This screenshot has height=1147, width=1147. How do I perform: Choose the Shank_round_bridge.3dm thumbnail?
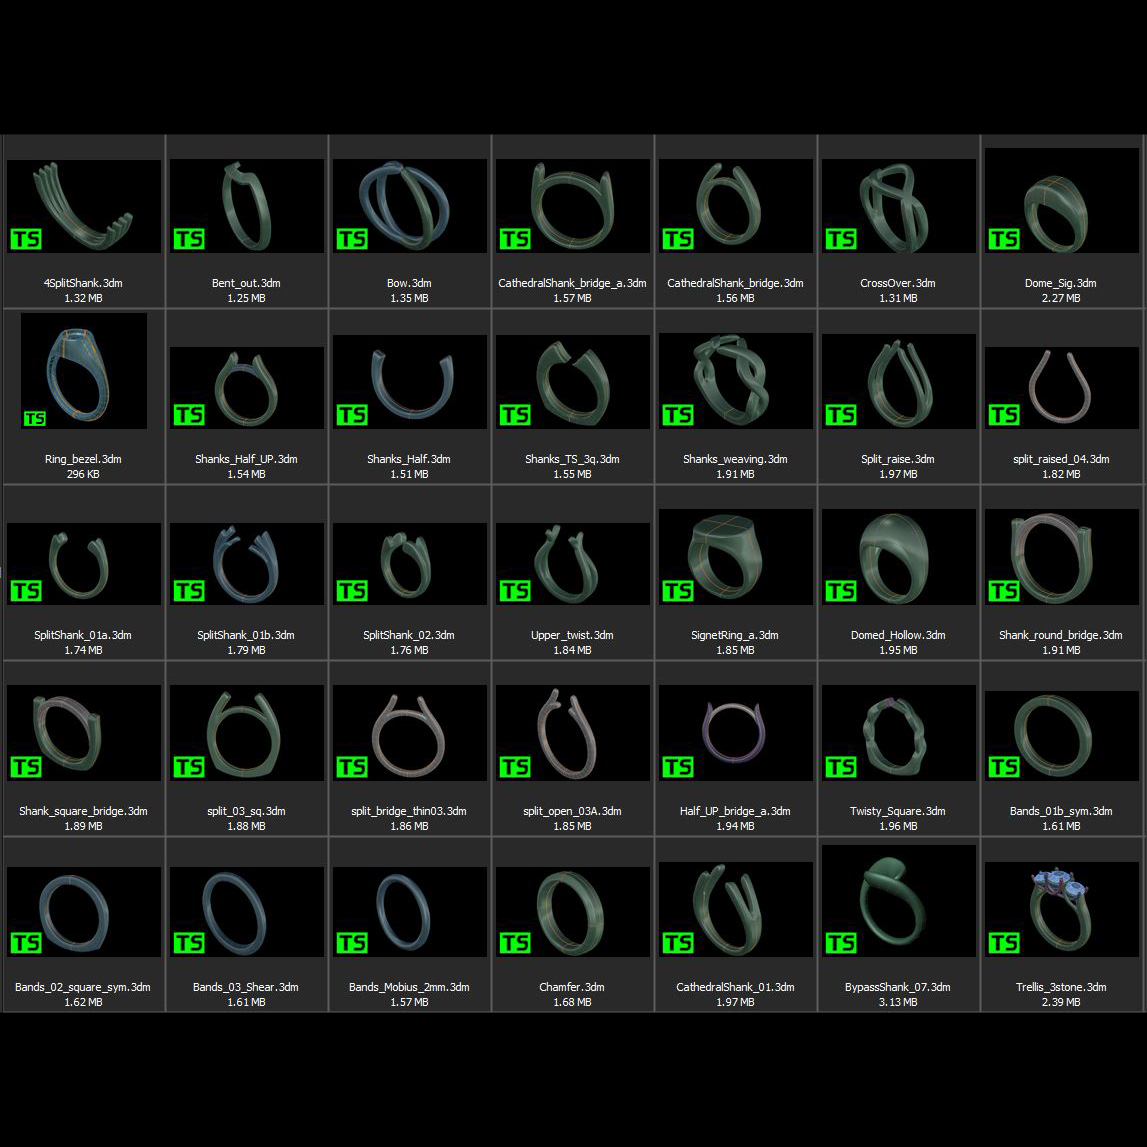click(x=1062, y=557)
